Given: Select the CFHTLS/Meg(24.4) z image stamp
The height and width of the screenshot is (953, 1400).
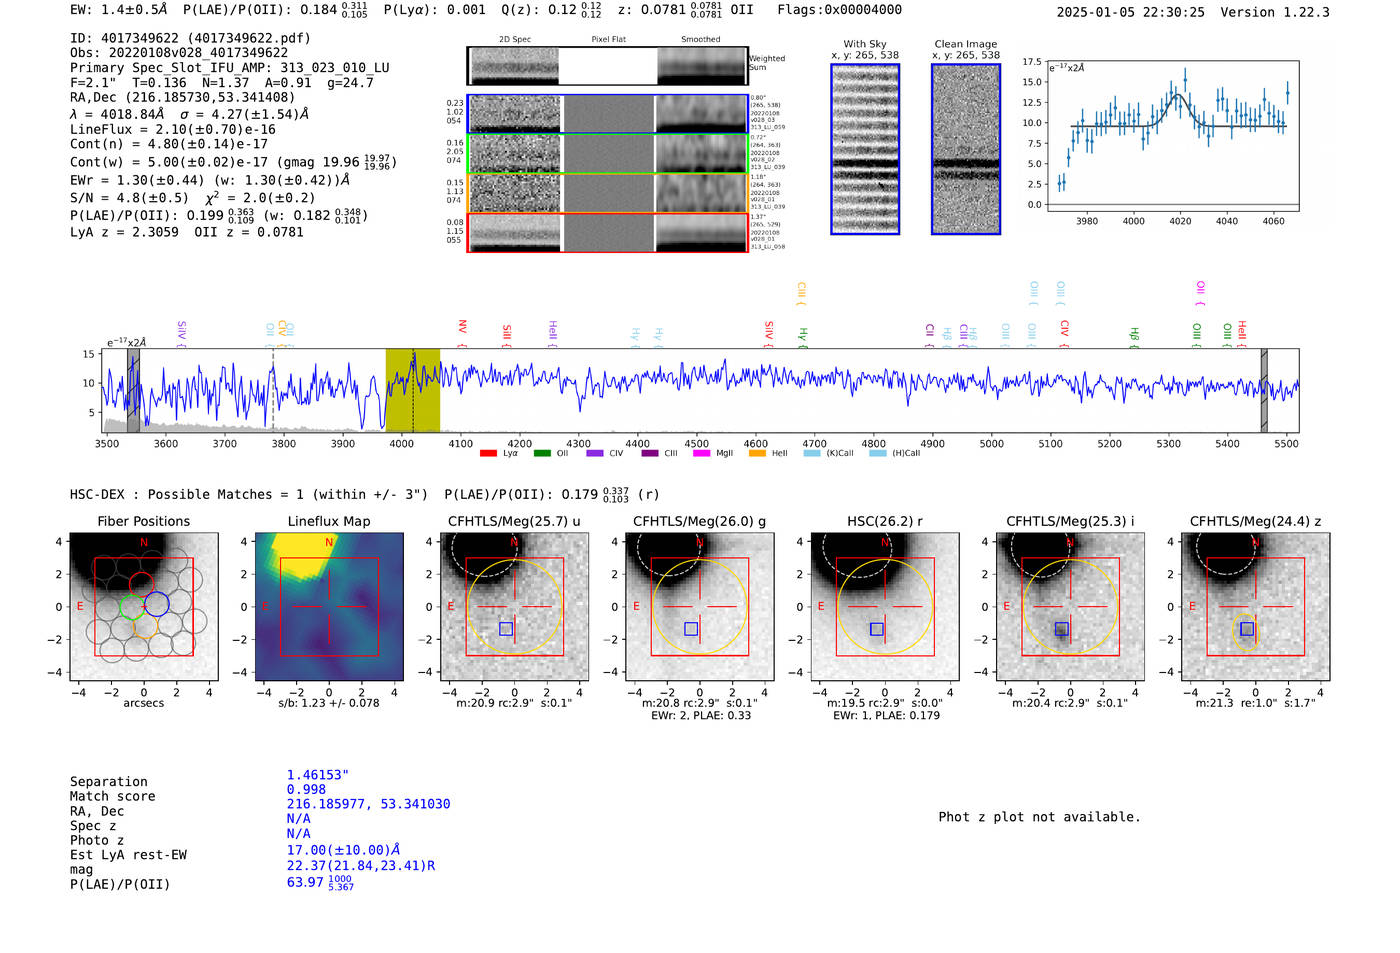Looking at the screenshot, I should click(1256, 607).
